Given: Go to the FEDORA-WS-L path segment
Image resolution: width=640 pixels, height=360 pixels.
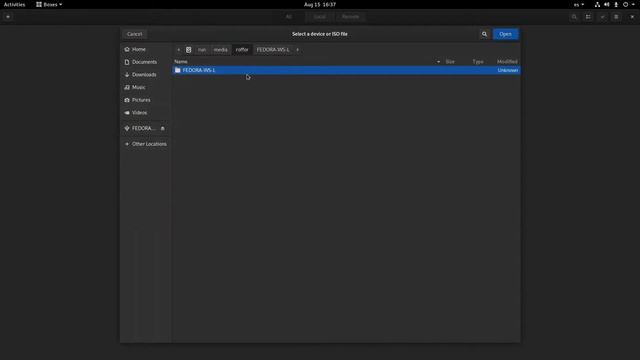Looking at the screenshot, I should click(x=273, y=50).
